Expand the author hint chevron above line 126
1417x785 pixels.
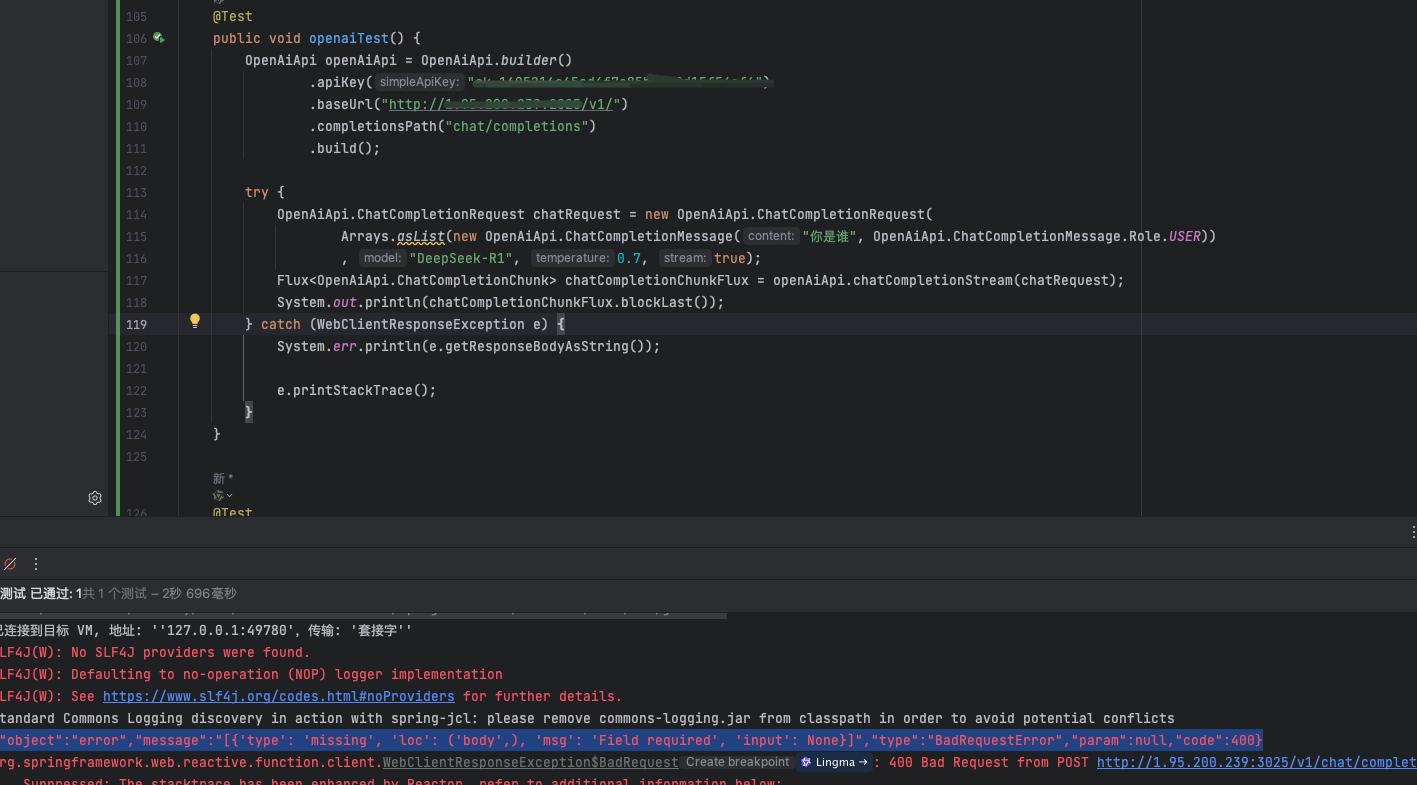[x=230, y=495]
